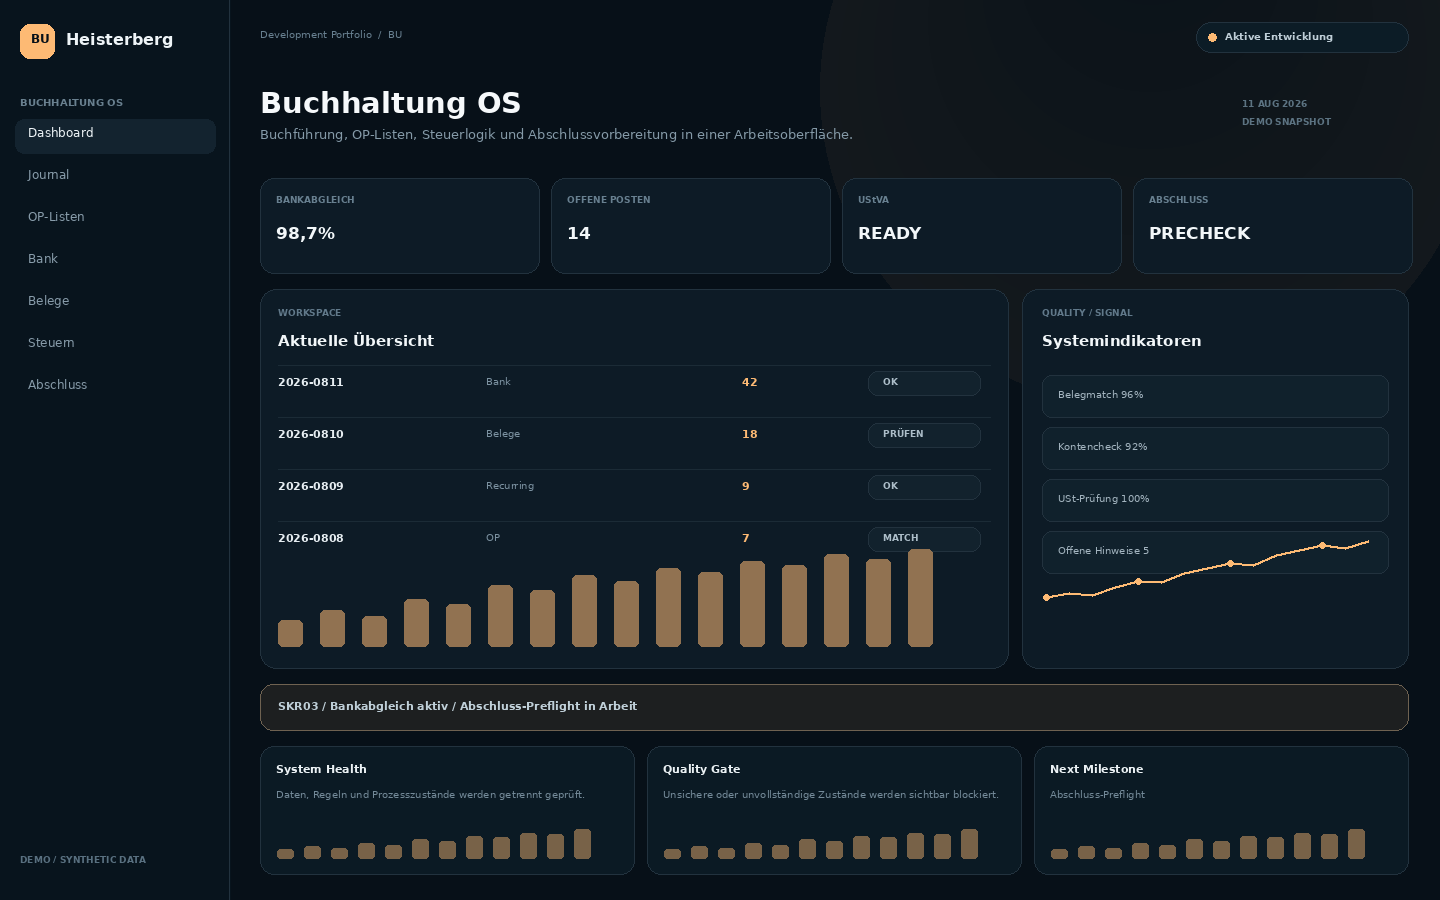Open the Offene Posten card
Viewport: 1440px width, 900px height.
point(691,226)
